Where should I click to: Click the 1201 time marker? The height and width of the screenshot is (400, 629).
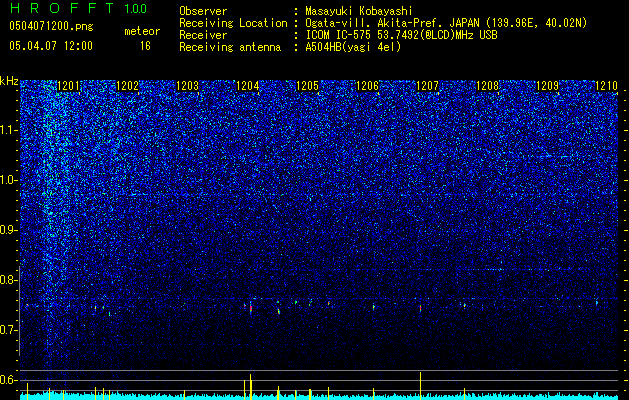click(x=69, y=85)
